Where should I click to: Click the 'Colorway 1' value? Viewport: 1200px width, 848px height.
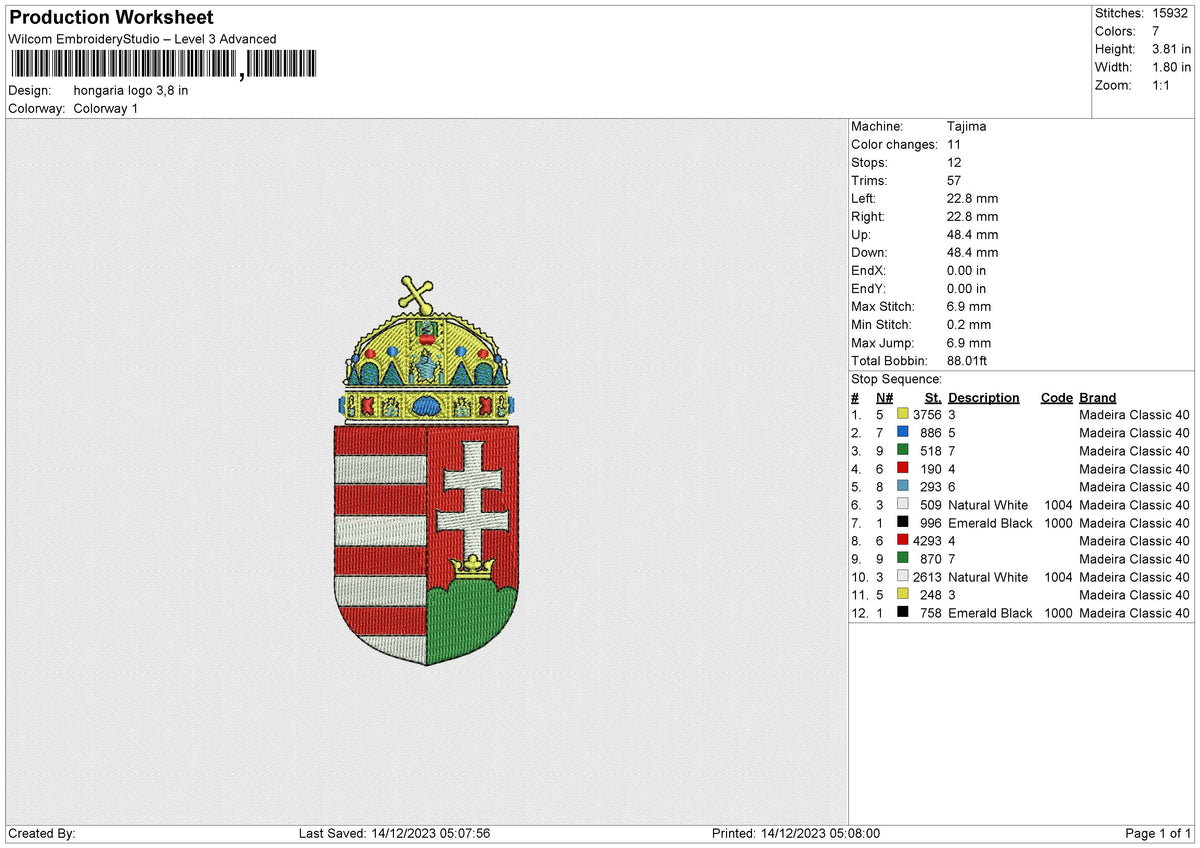click(106, 108)
